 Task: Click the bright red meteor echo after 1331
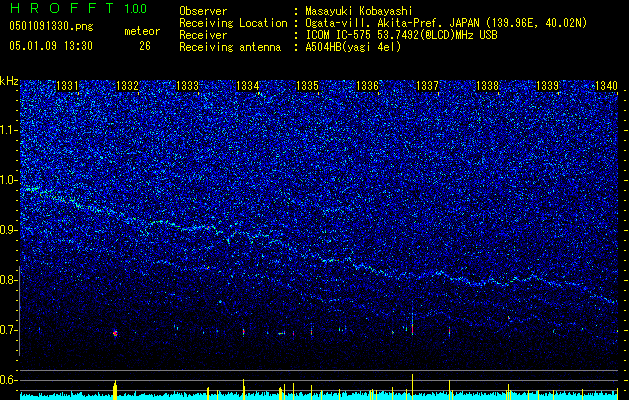tap(115, 333)
